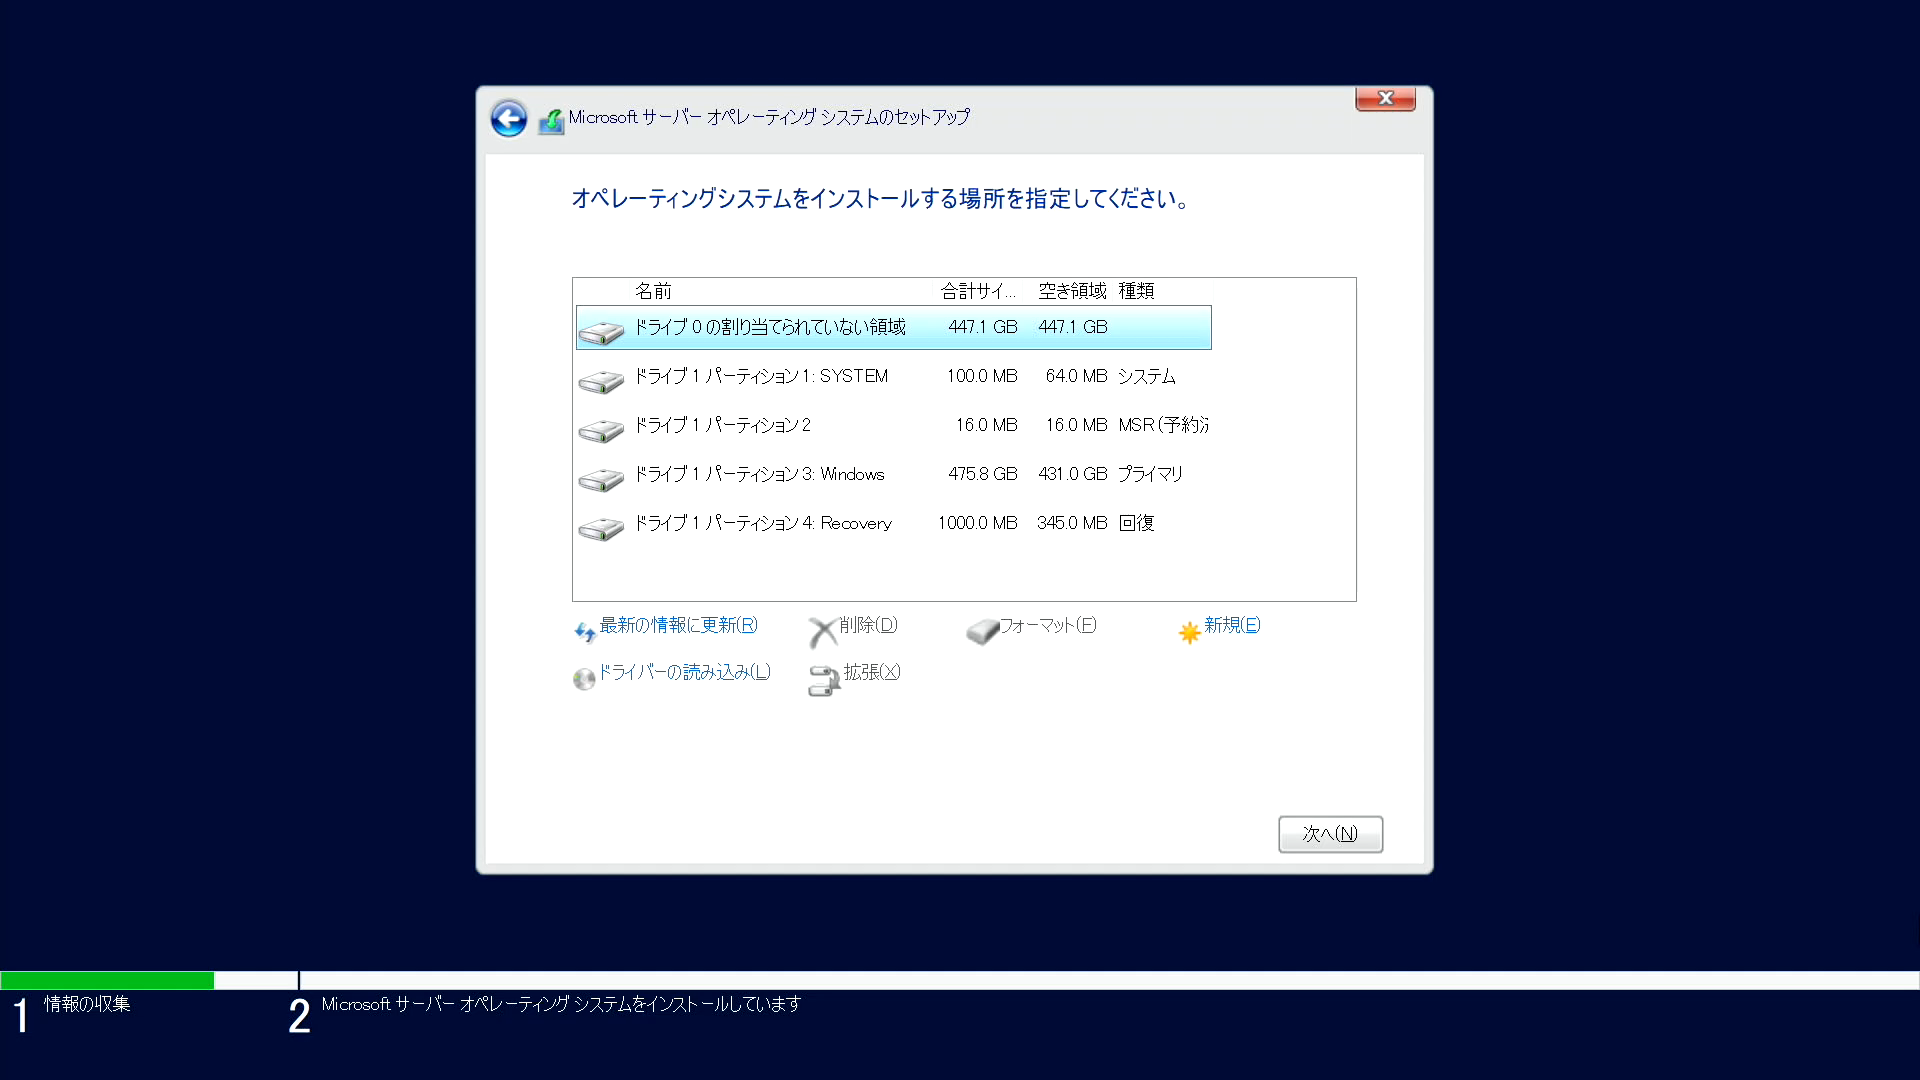Click step 2 Microsoft サーバー installing label

[561, 1004]
